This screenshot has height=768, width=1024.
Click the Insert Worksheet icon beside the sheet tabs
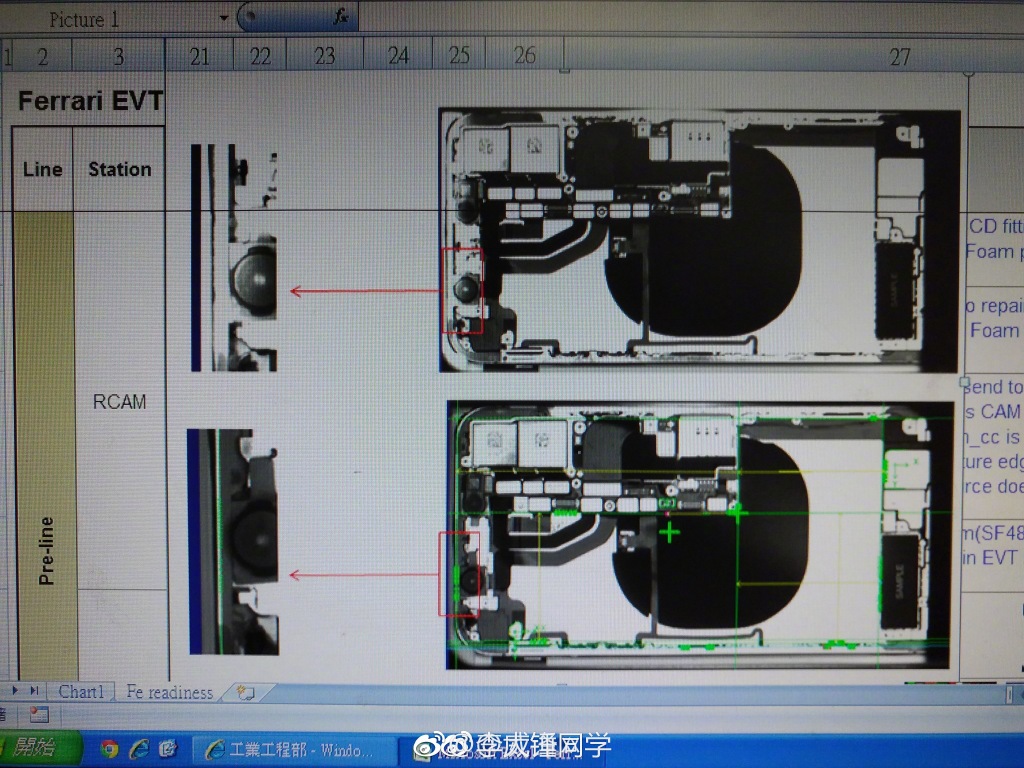[244, 692]
